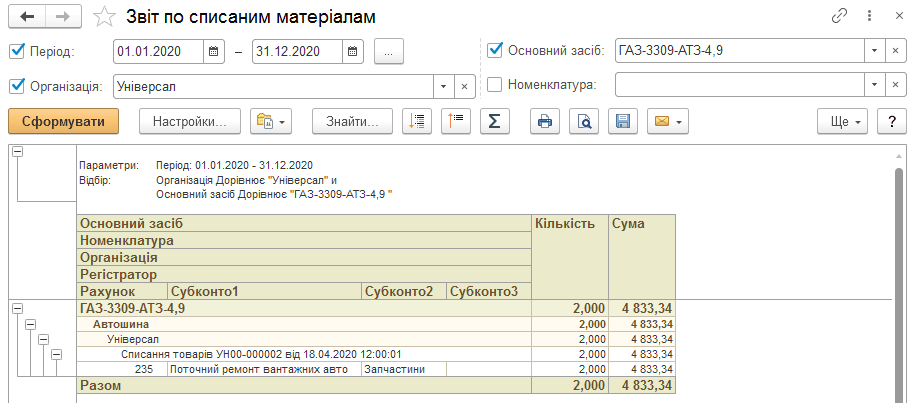Click the end date field 31.12.2020
Image resolution: width=916 pixels, height=403 pixels.
(297, 51)
